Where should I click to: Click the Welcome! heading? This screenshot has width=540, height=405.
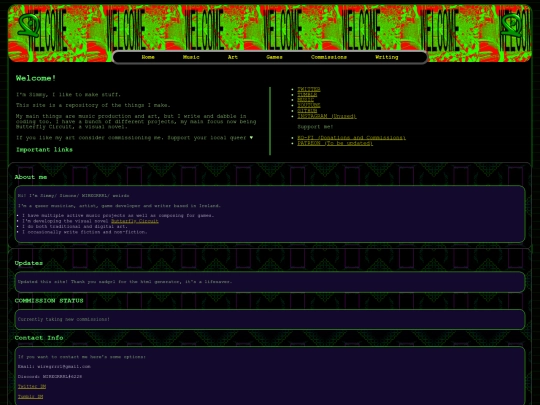click(36, 78)
